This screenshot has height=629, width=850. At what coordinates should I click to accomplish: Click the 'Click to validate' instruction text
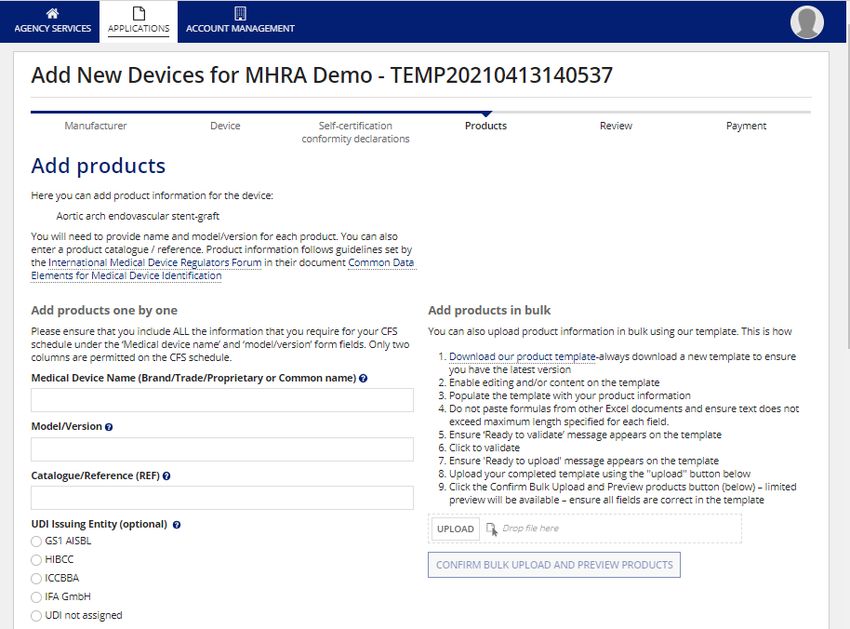click(484, 448)
